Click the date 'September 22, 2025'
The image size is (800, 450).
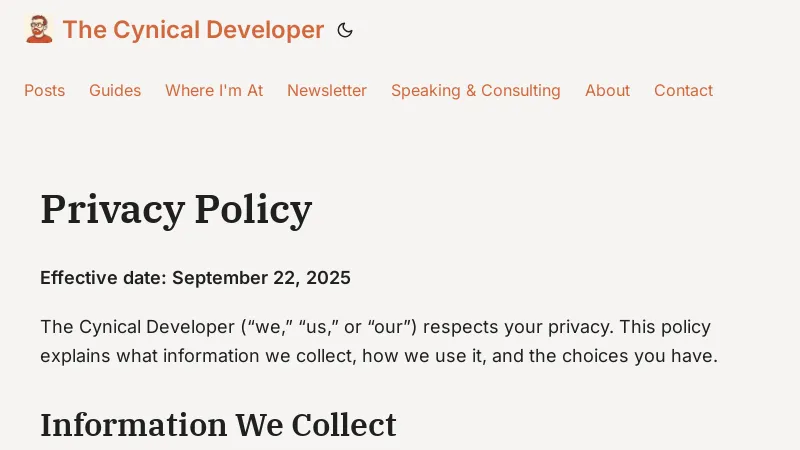click(261, 278)
